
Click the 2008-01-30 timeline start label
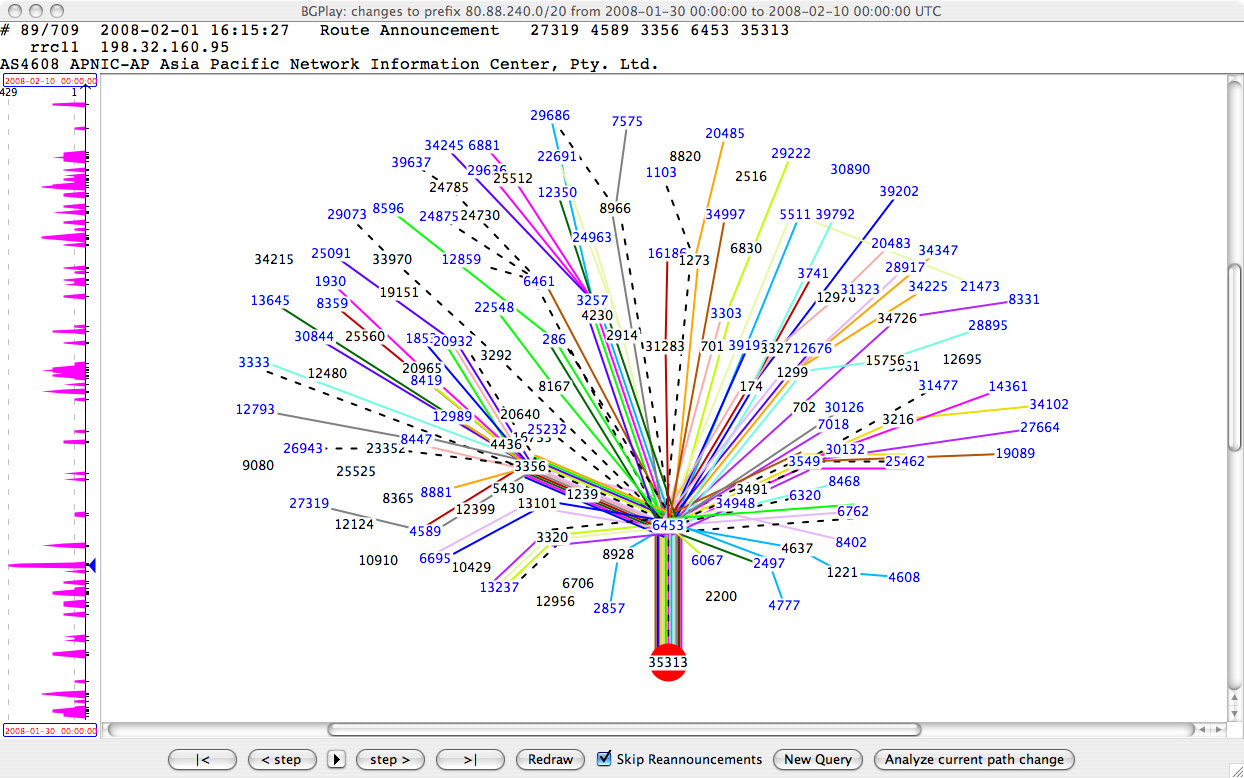pos(48,730)
